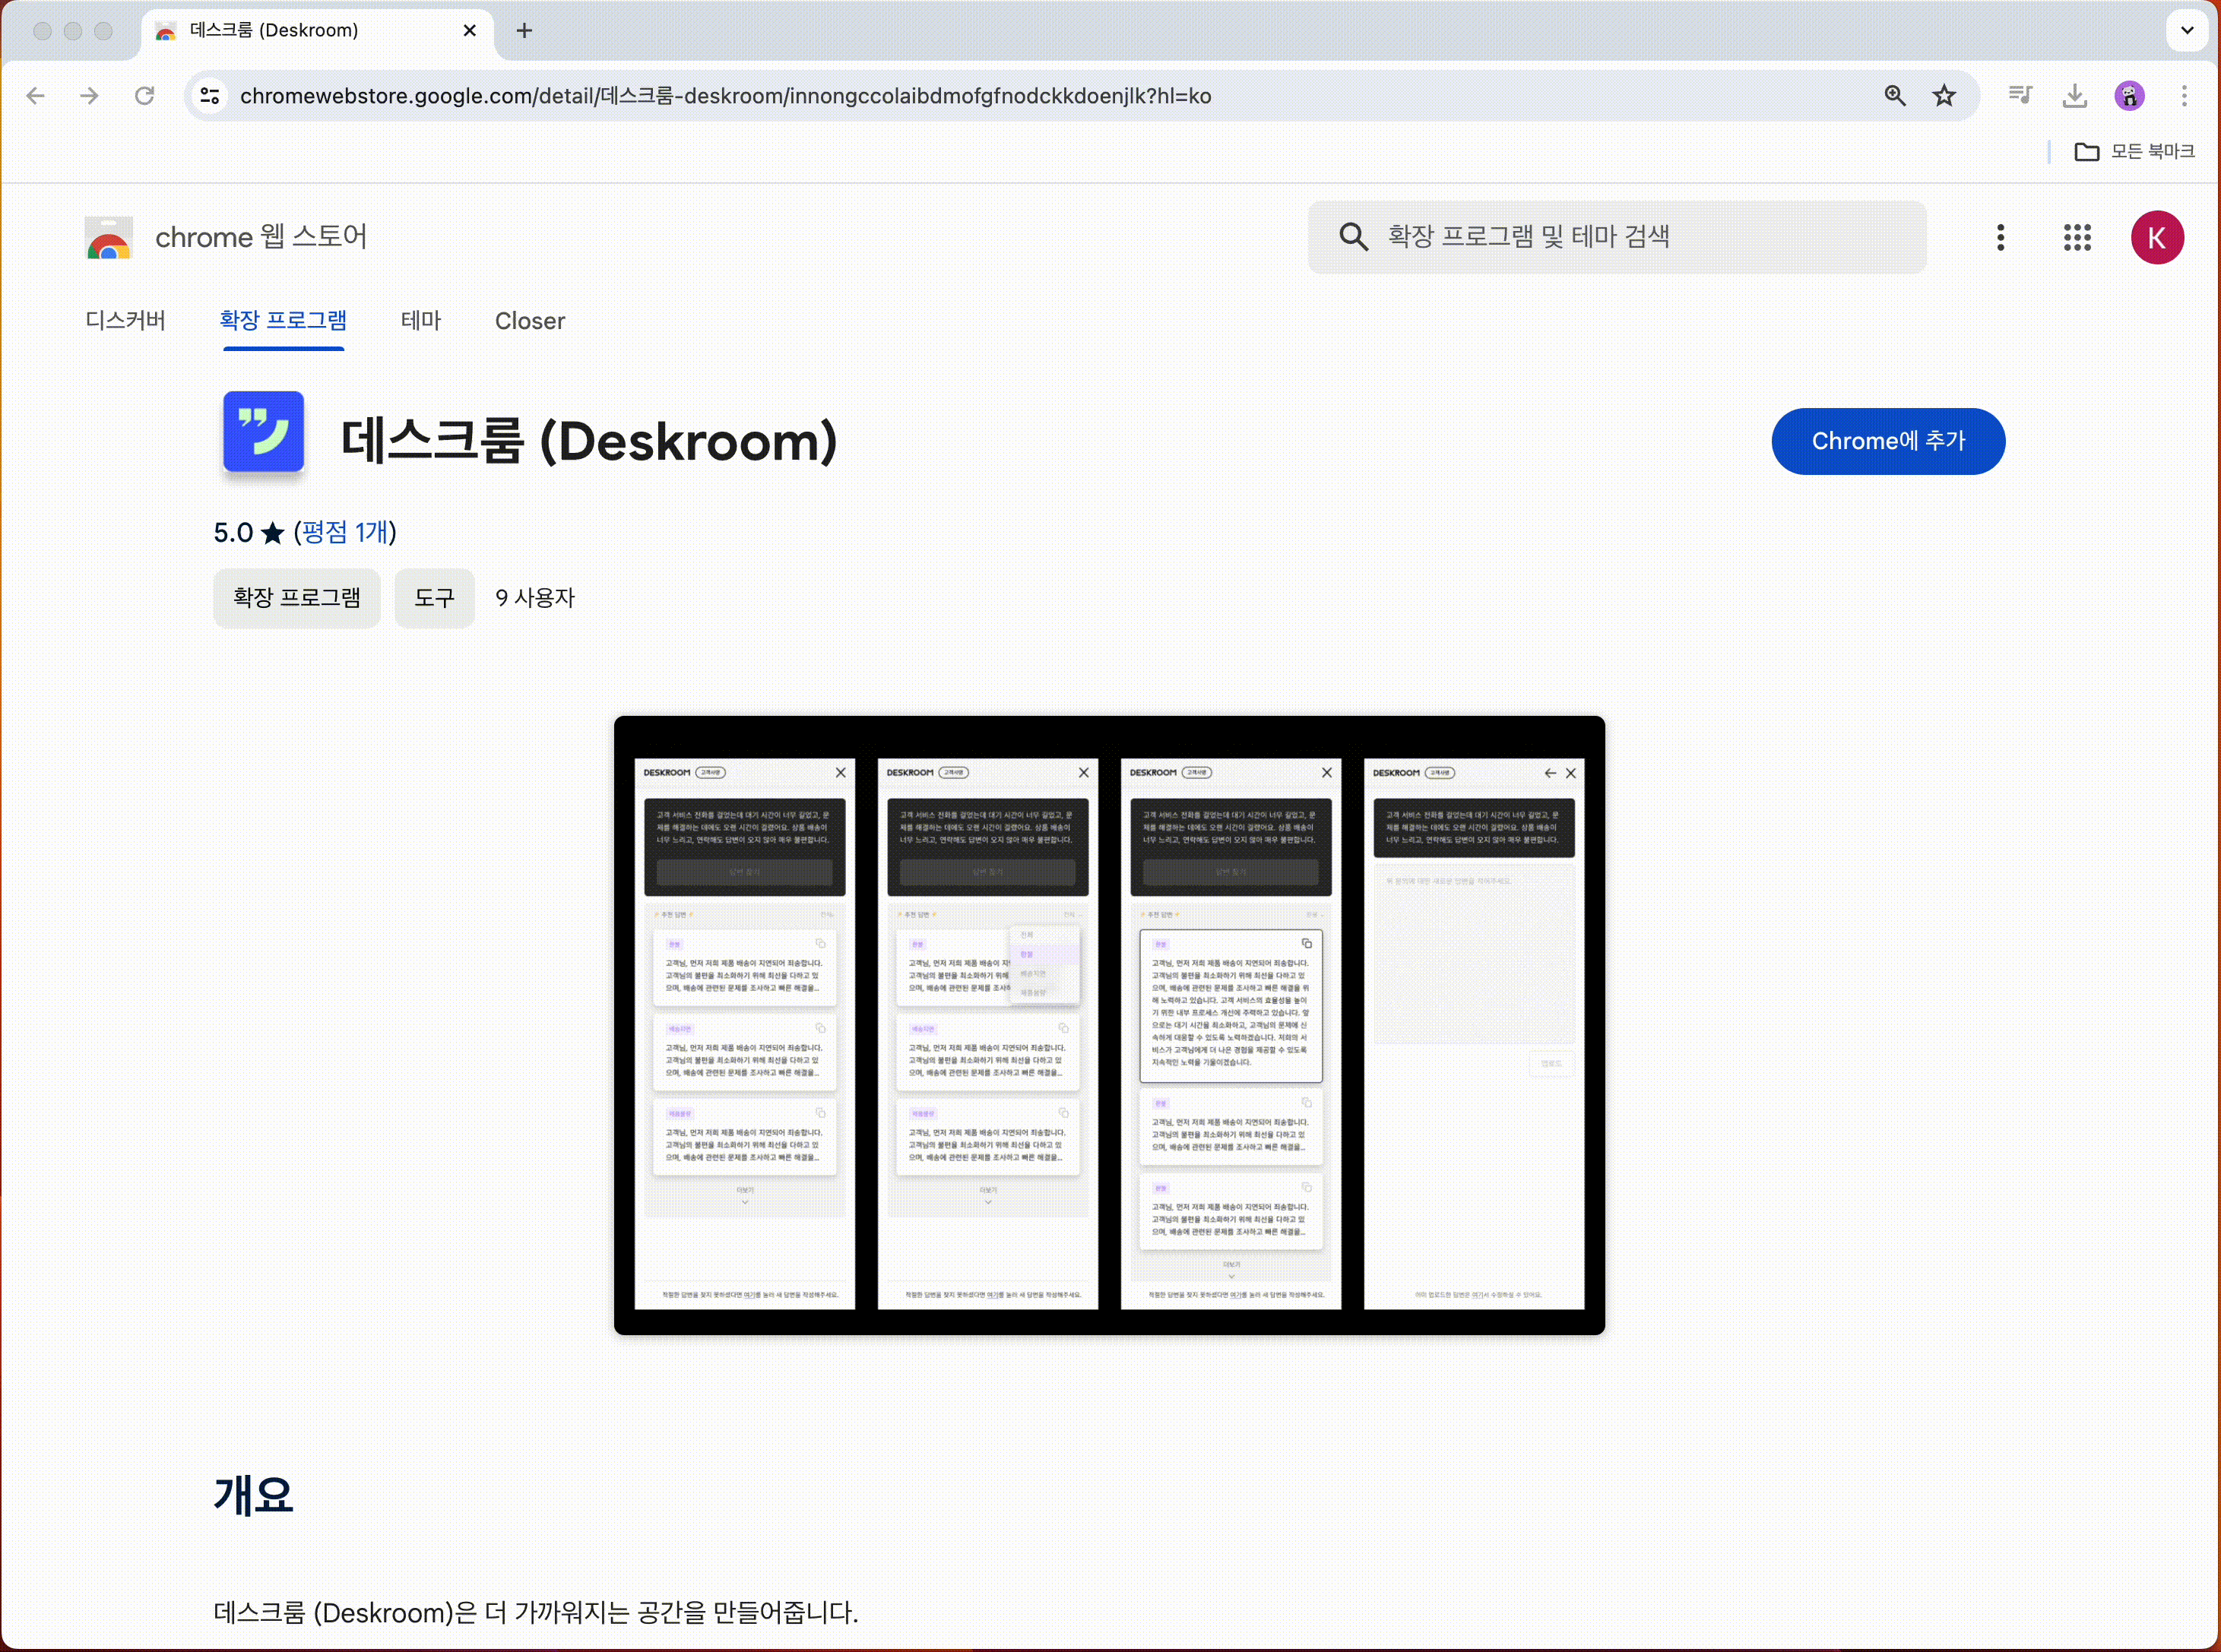The image size is (2221, 1652).
Task: Bookmark this page with the star icon
Action: tap(1944, 96)
